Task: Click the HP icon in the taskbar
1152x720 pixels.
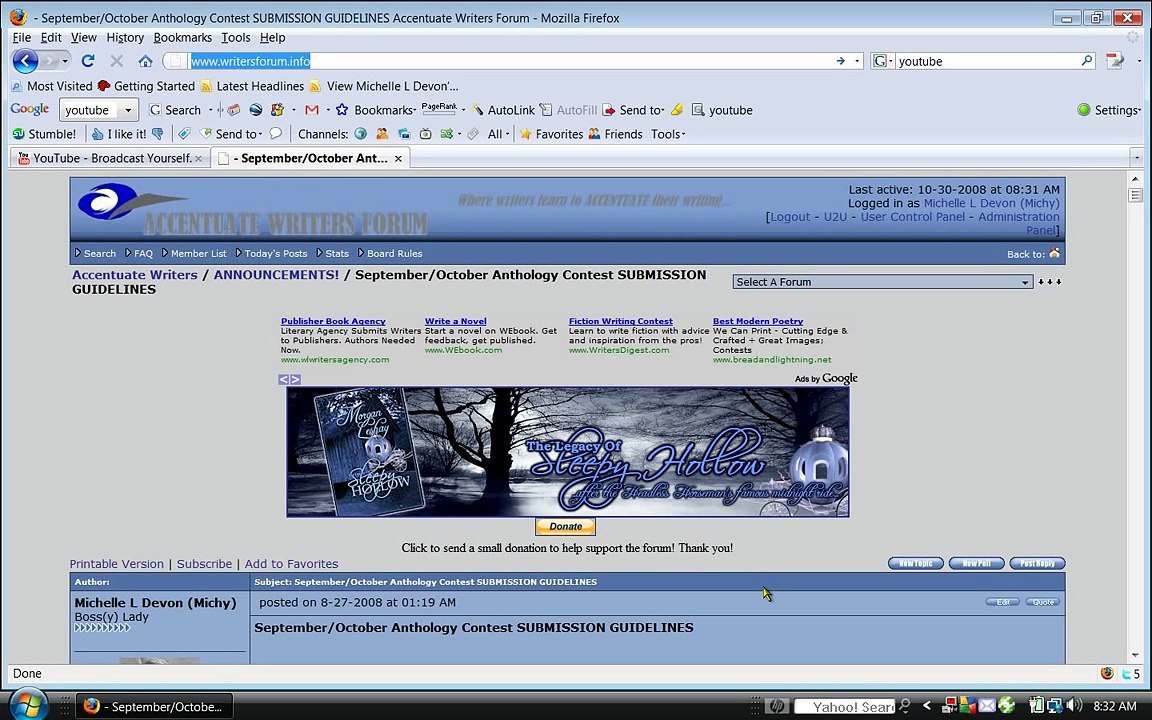Action: [776, 706]
